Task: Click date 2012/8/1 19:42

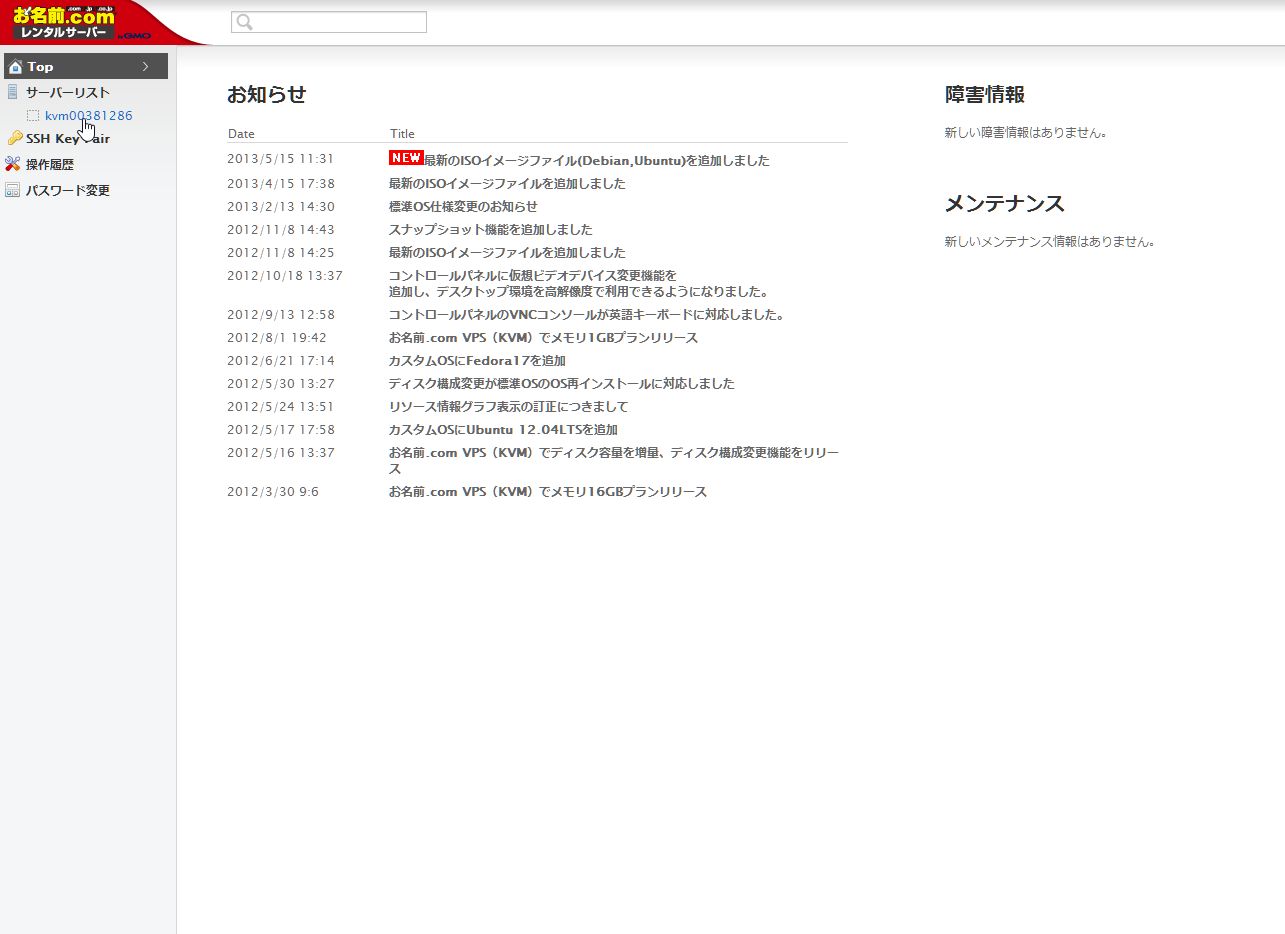Action: point(277,338)
